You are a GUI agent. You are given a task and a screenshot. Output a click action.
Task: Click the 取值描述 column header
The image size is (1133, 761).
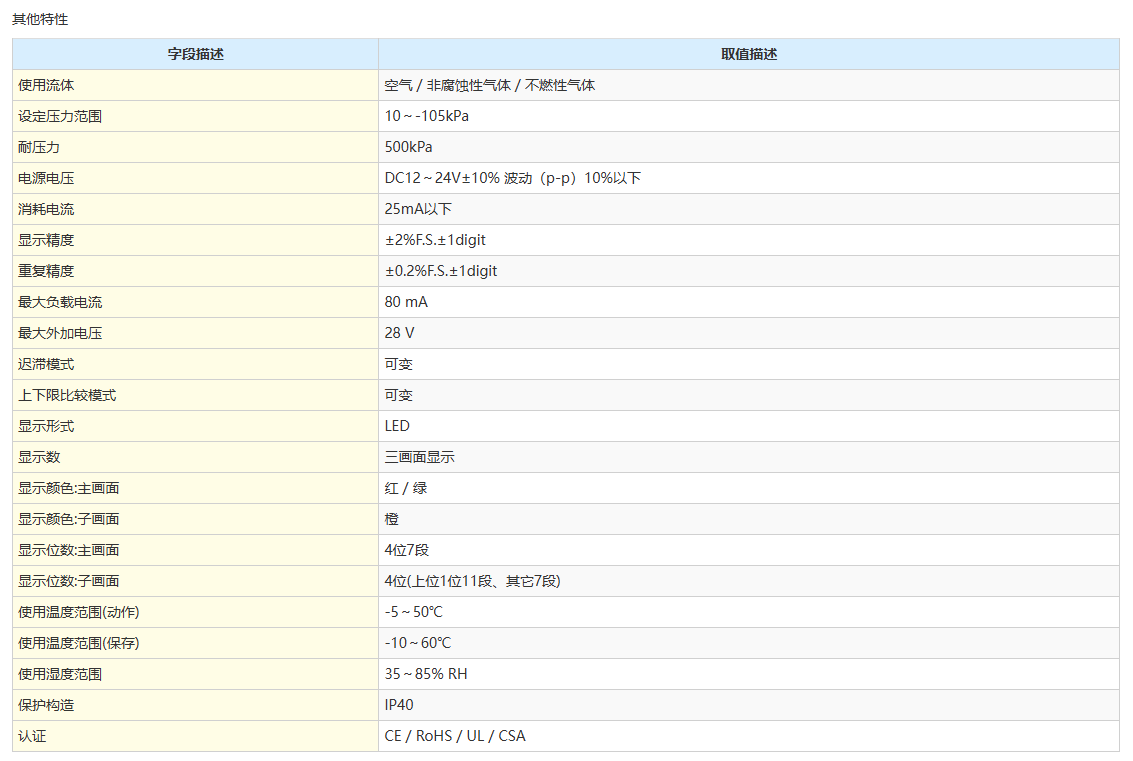pos(748,54)
